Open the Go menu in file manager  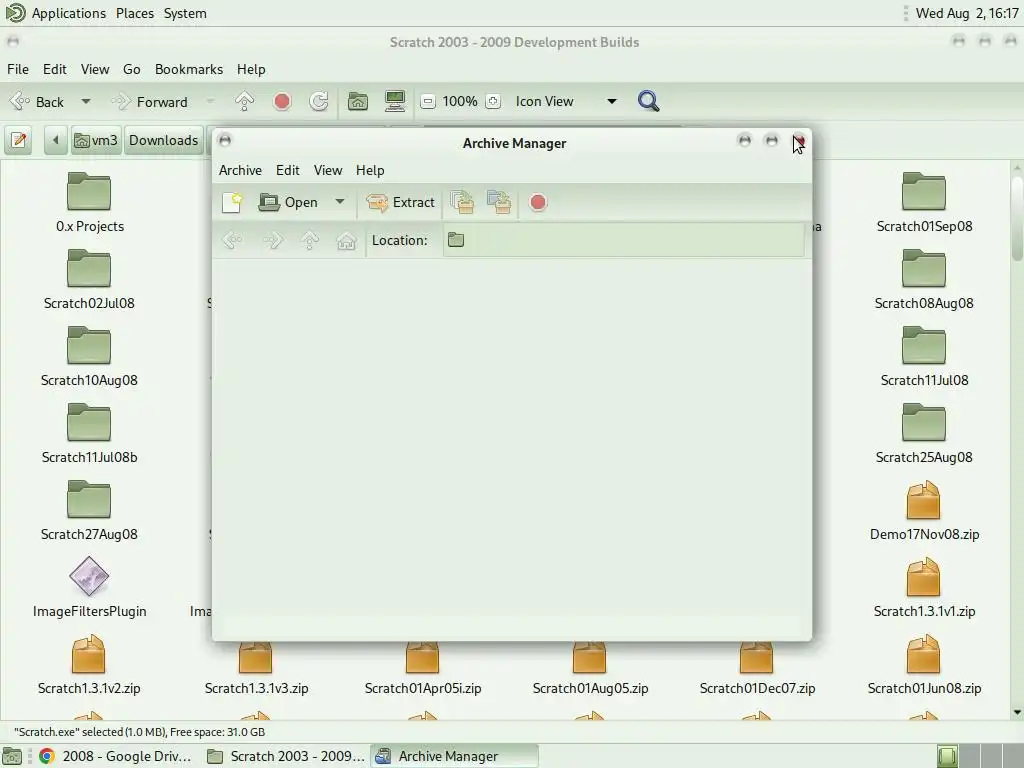coord(131,69)
